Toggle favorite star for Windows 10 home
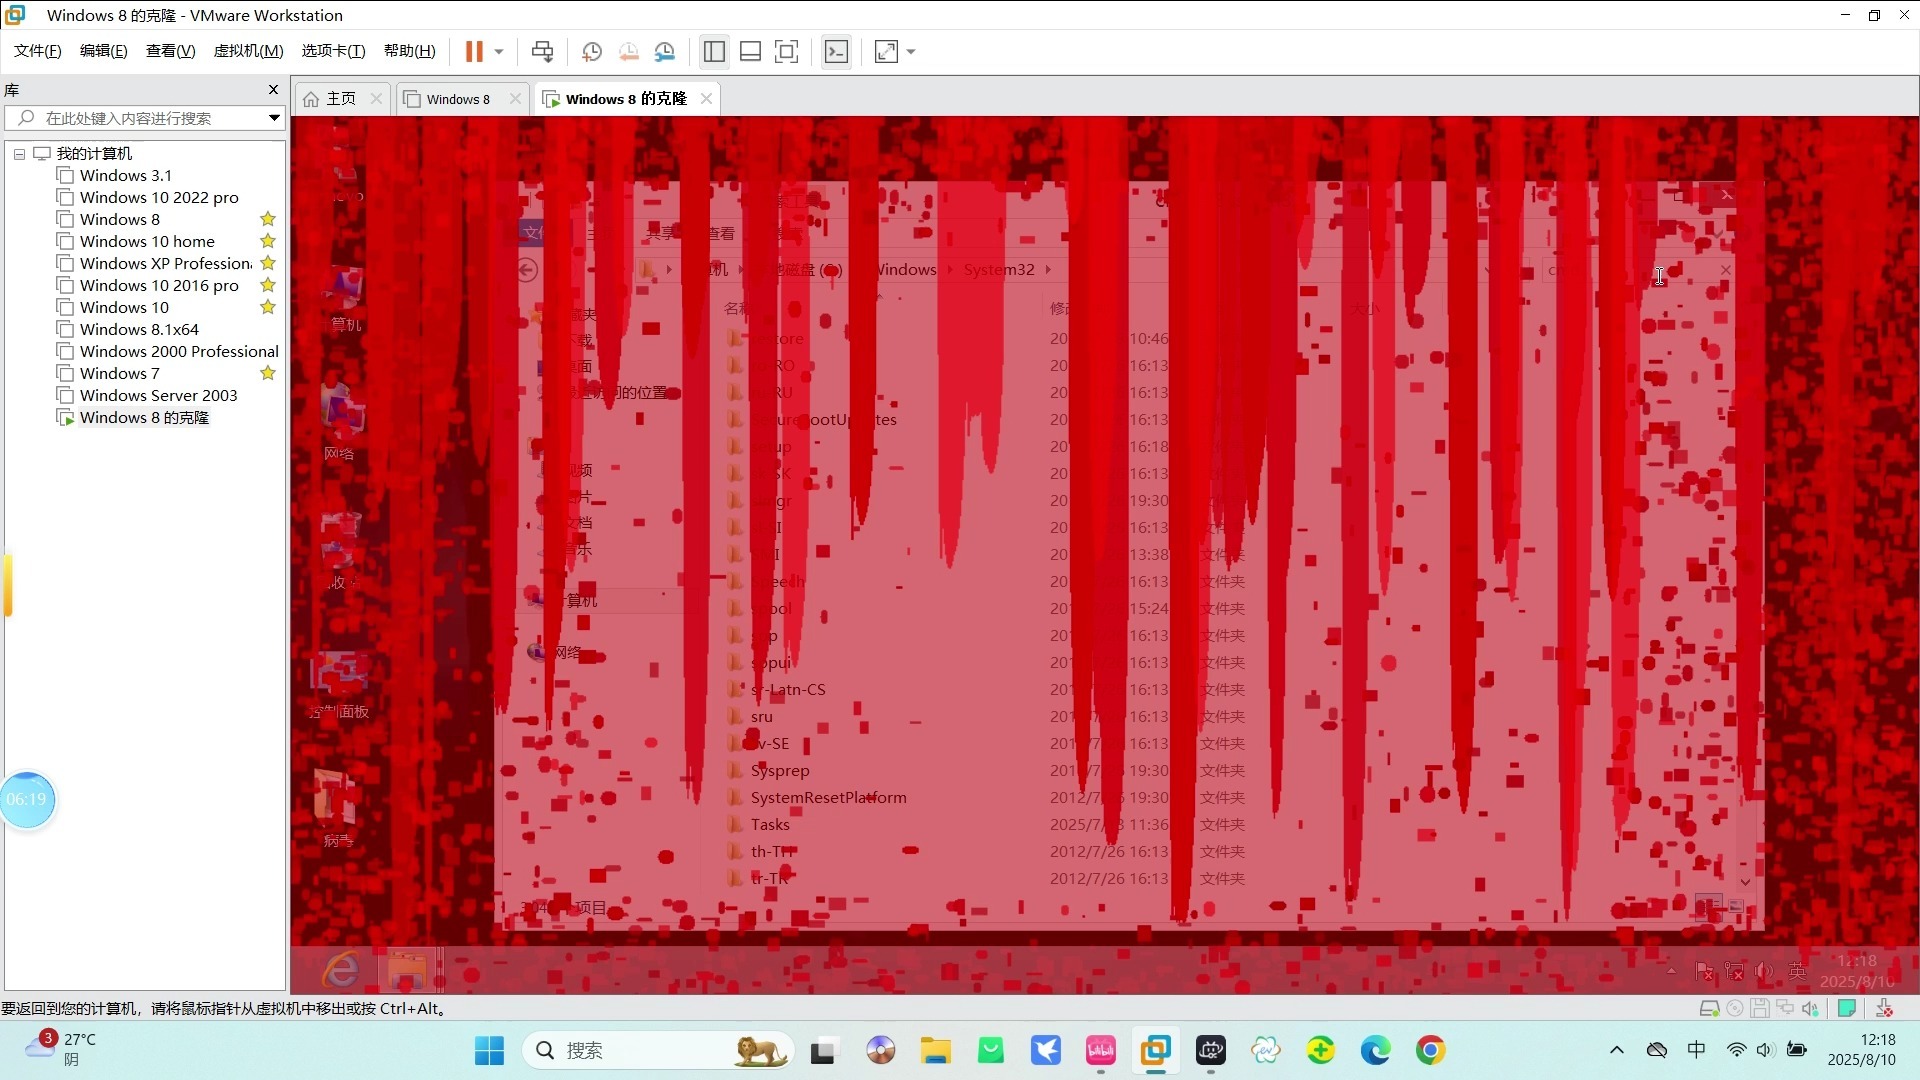 click(x=268, y=241)
